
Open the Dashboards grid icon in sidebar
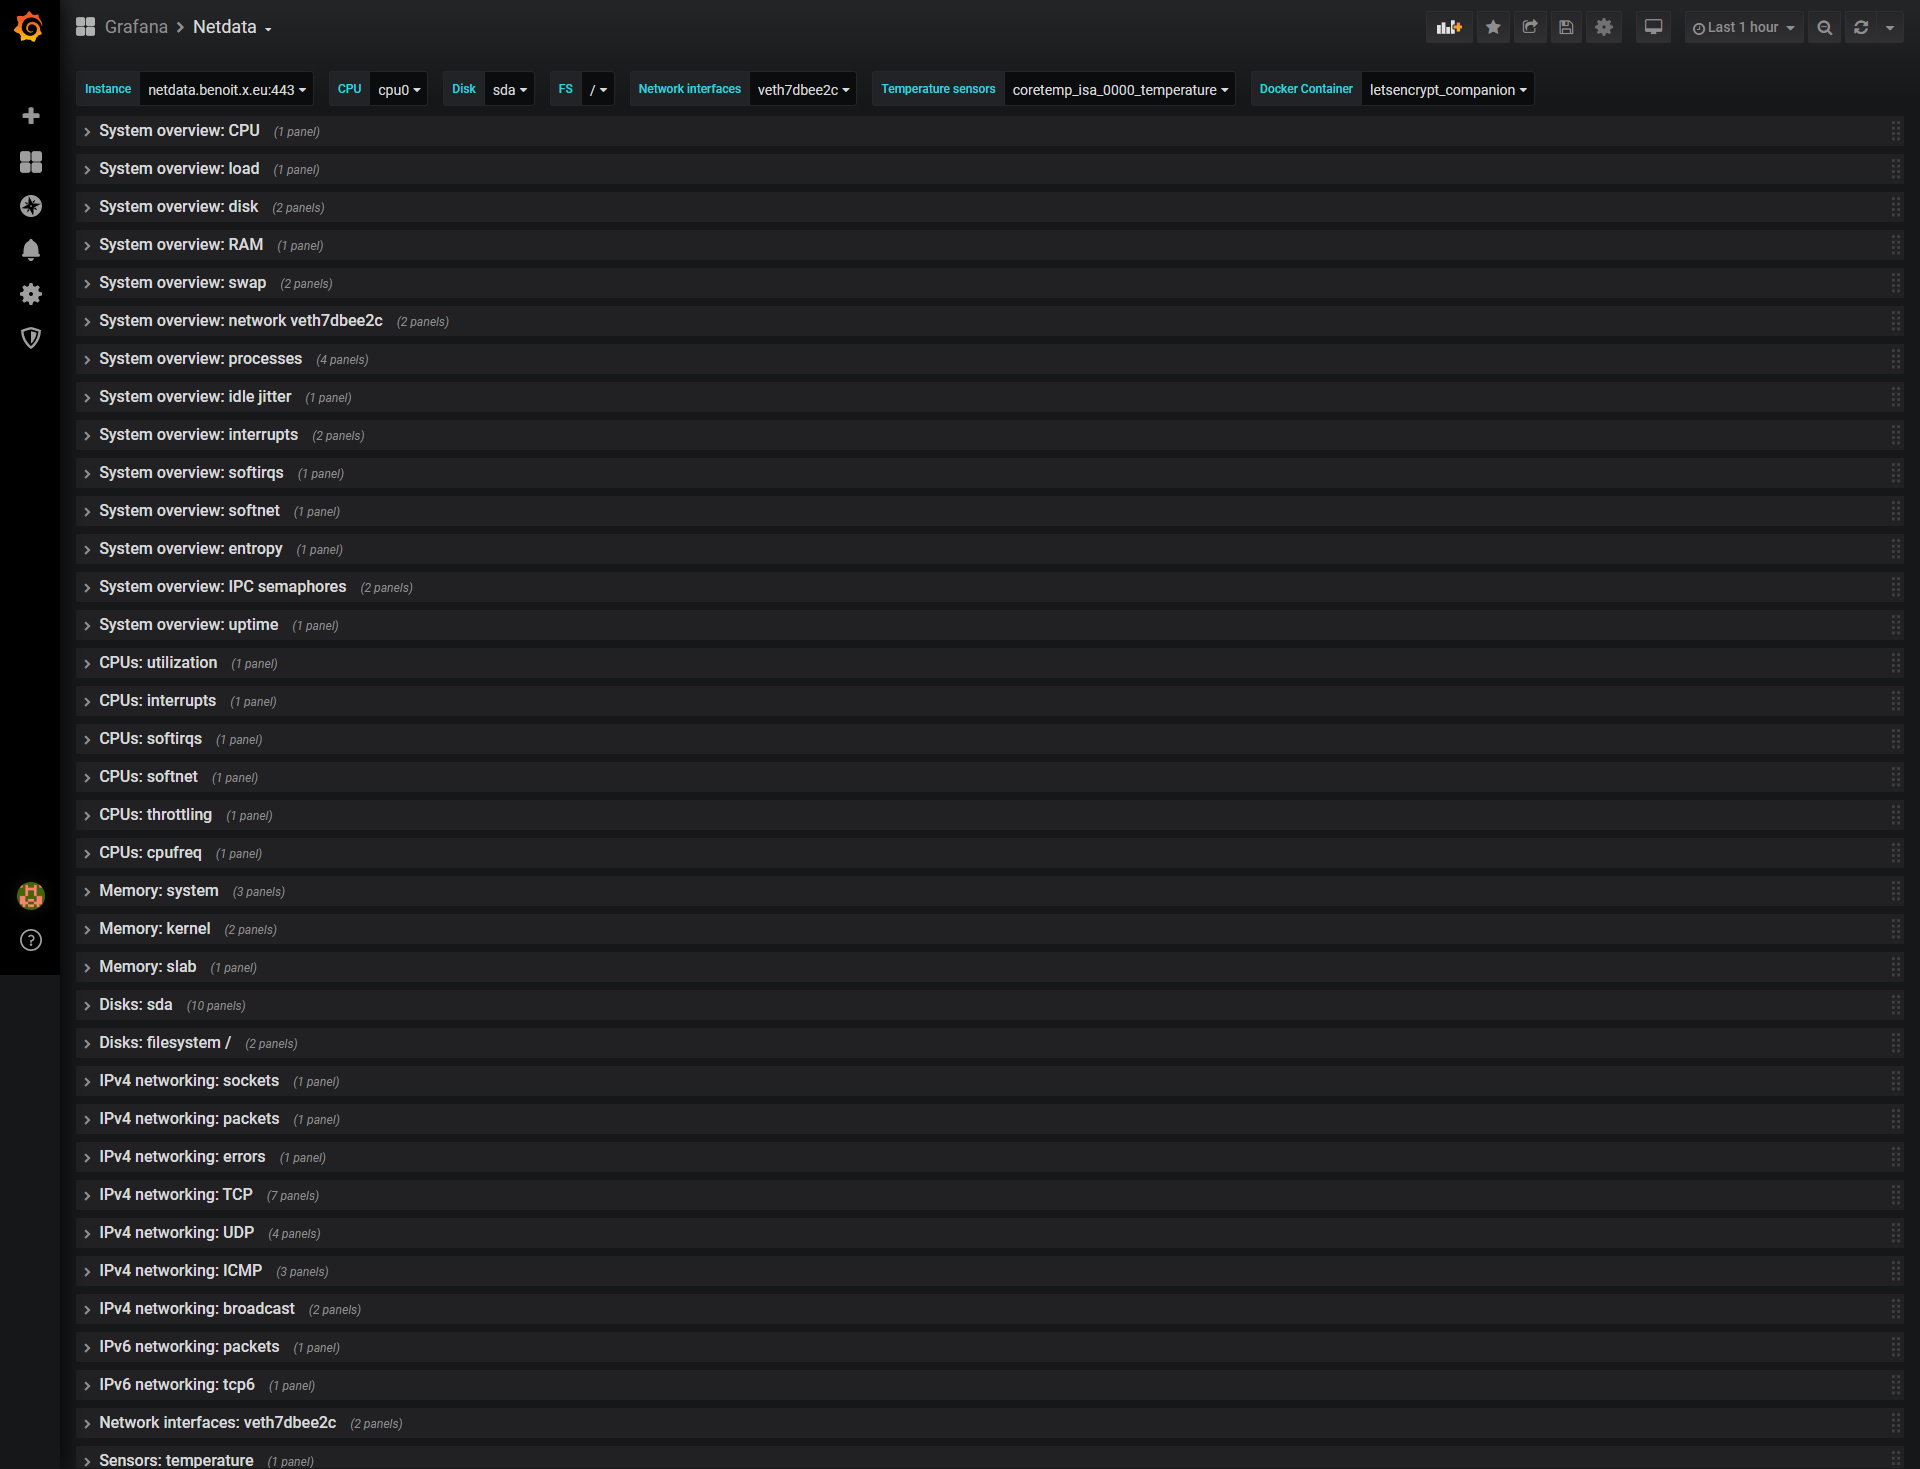click(31, 162)
